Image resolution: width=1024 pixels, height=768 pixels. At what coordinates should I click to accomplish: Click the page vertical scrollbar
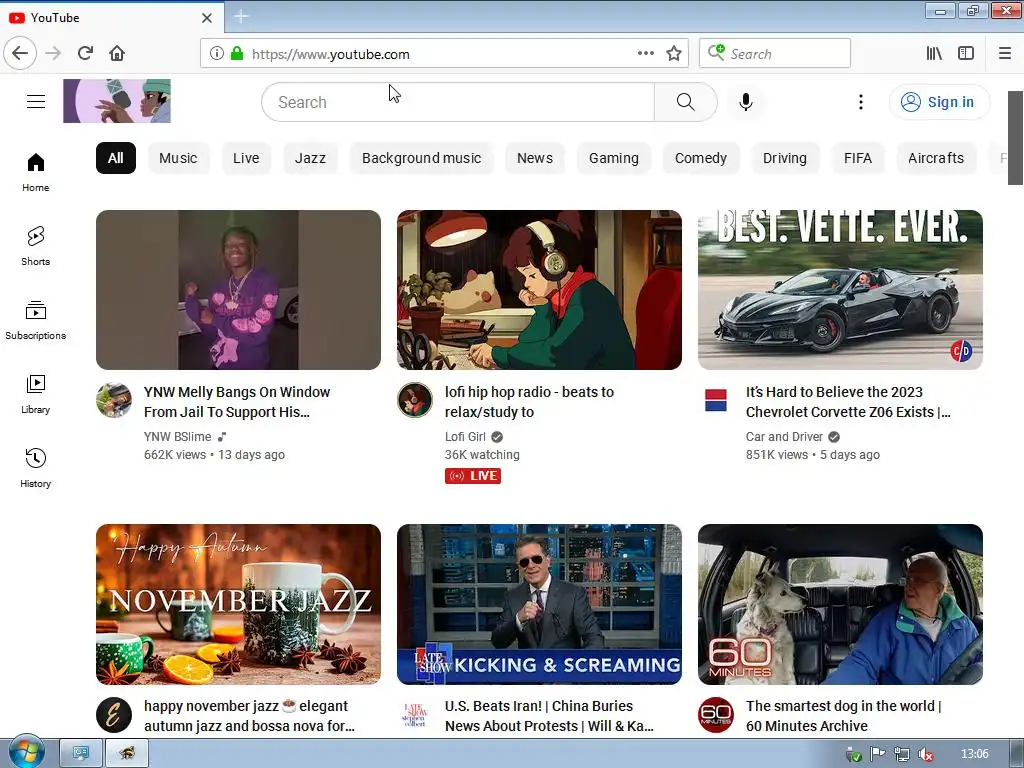(x=1016, y=138)
